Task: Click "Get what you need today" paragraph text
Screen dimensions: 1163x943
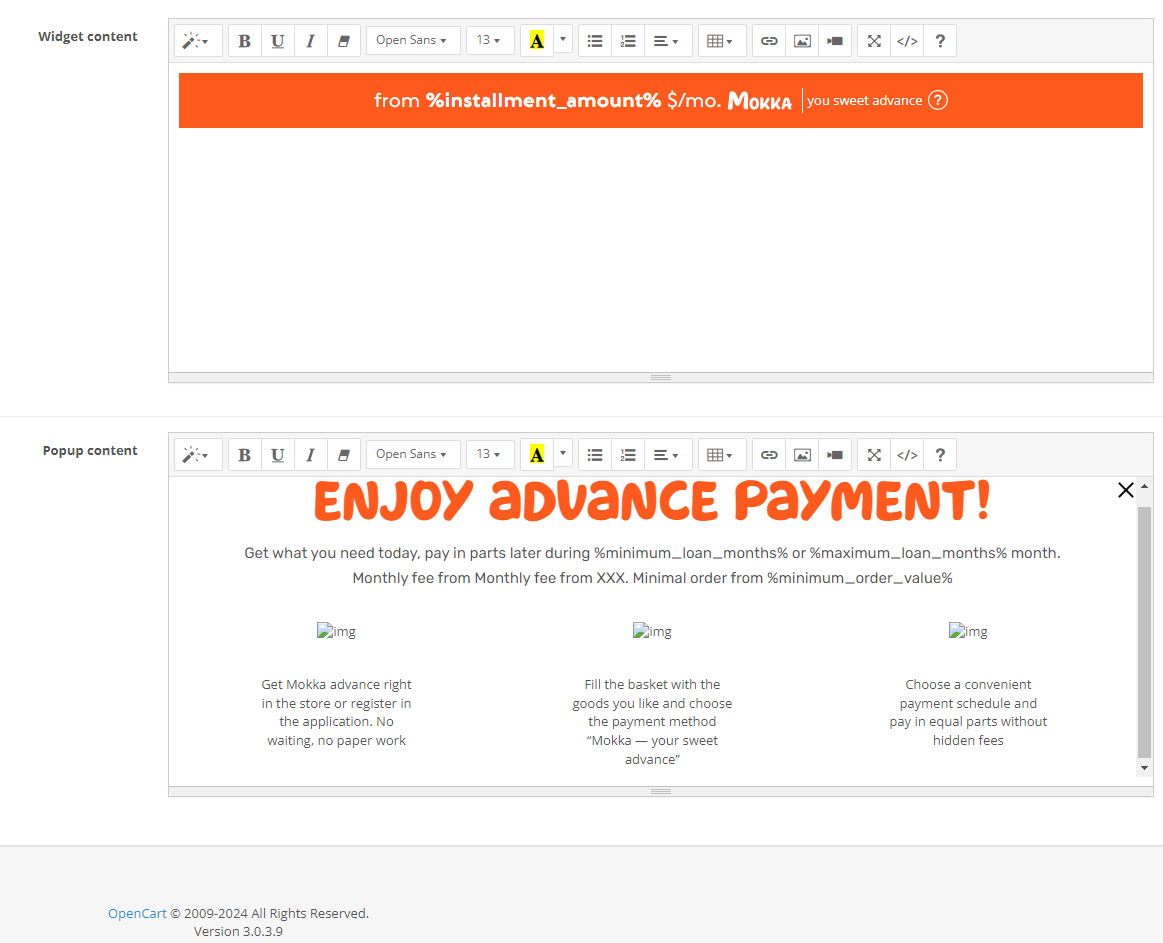Action: coord(652,553)
